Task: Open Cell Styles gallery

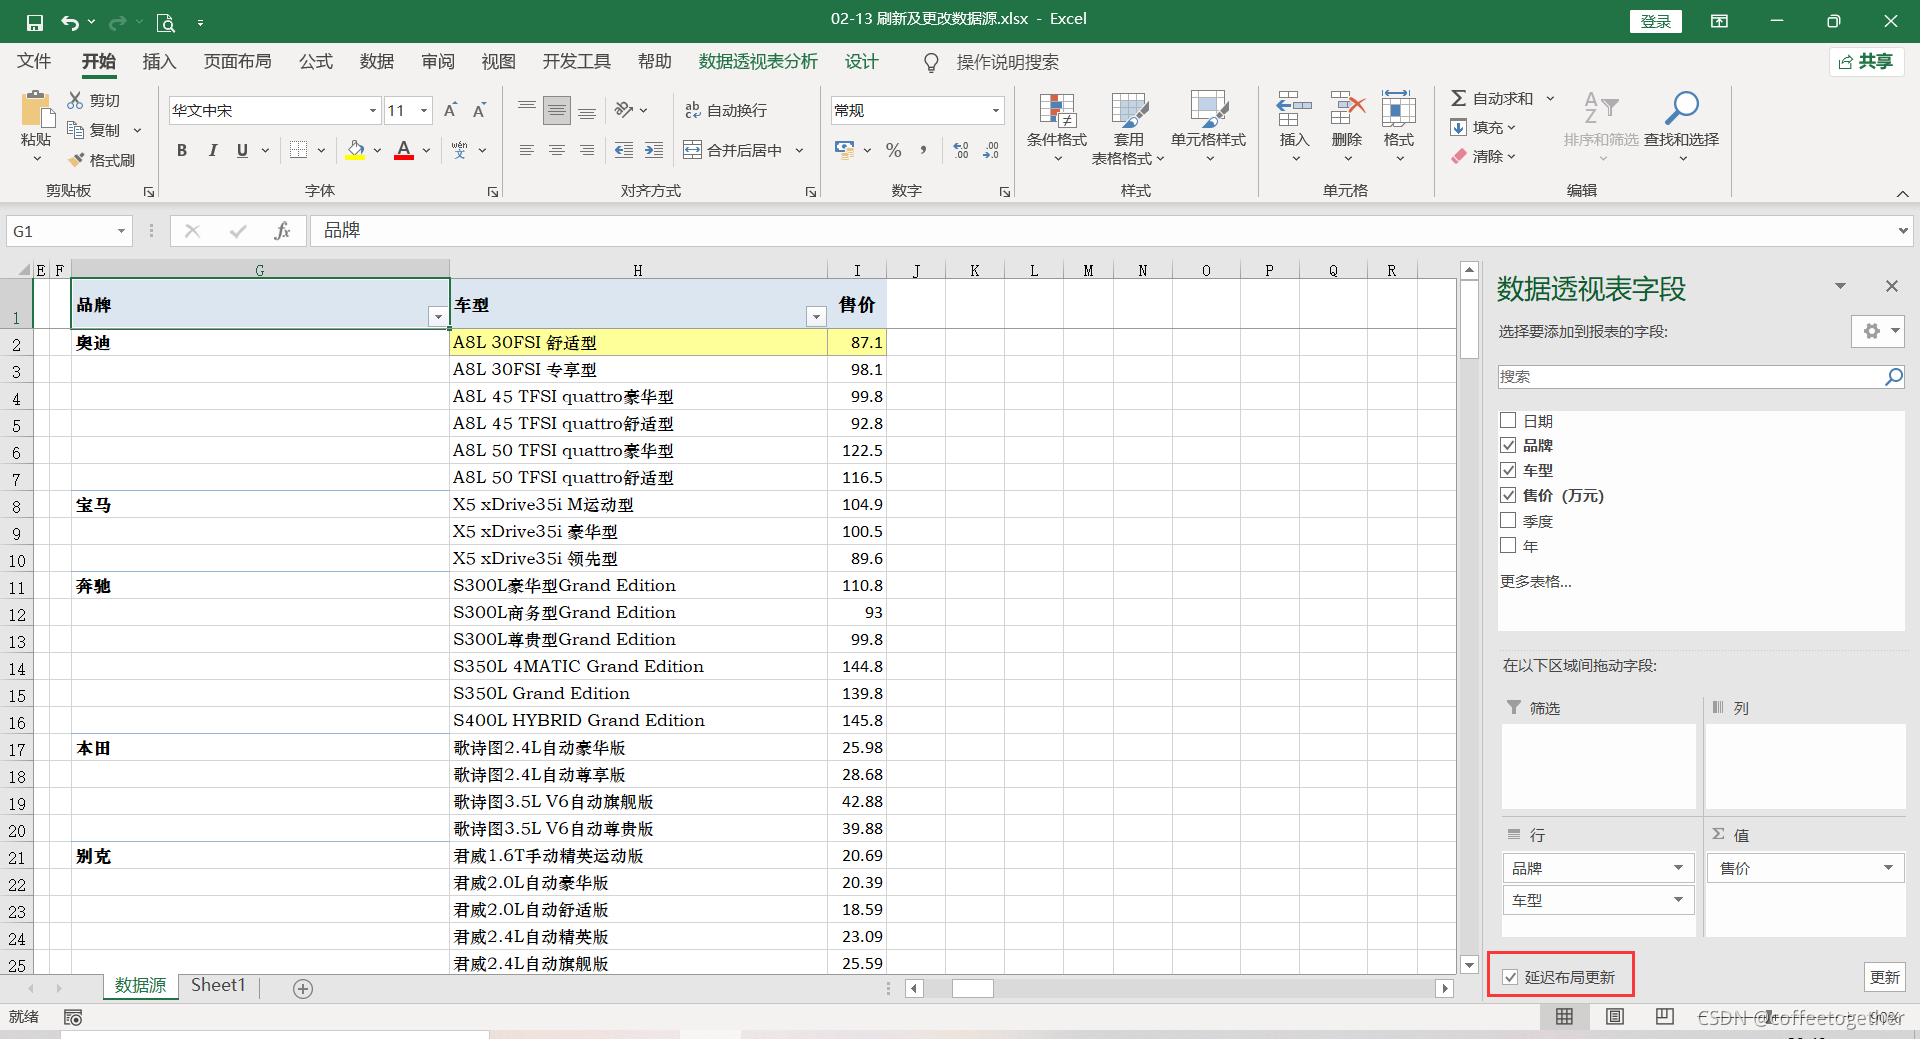Action: tap(1209, 128)
